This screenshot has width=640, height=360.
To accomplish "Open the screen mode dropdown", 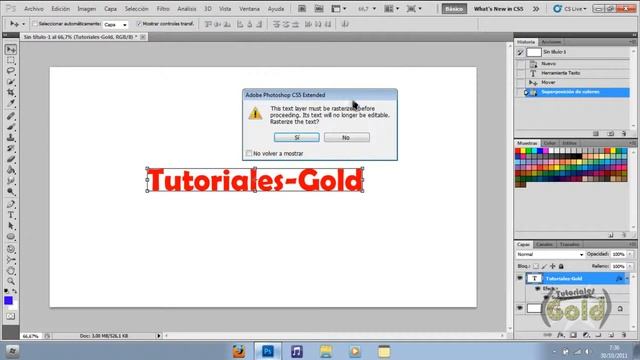I will pos(414,9).
